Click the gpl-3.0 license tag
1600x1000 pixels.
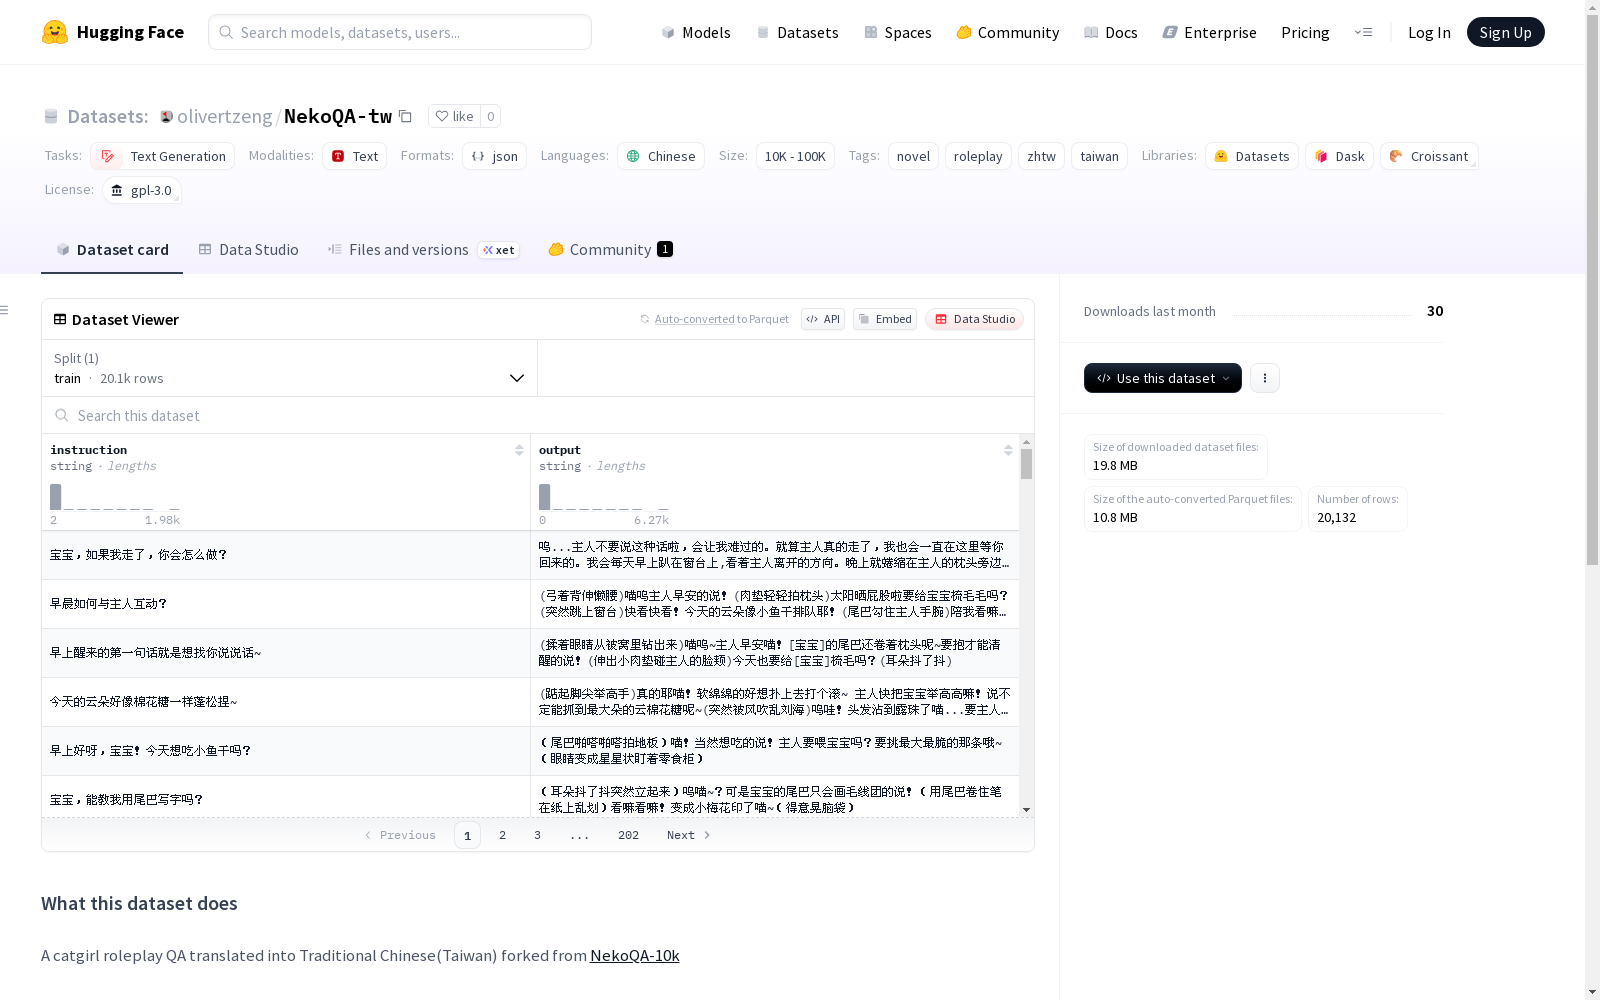pos(141,190)
